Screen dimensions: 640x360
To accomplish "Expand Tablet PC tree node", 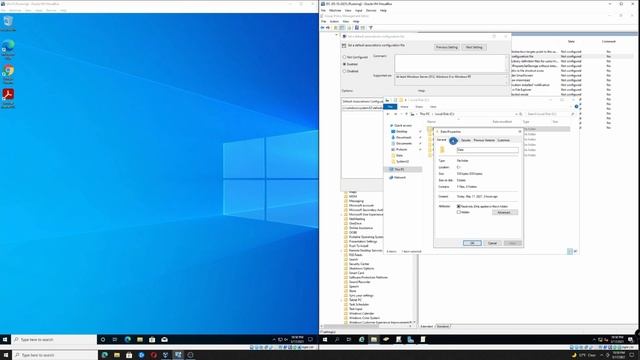I will coord(342,300).
